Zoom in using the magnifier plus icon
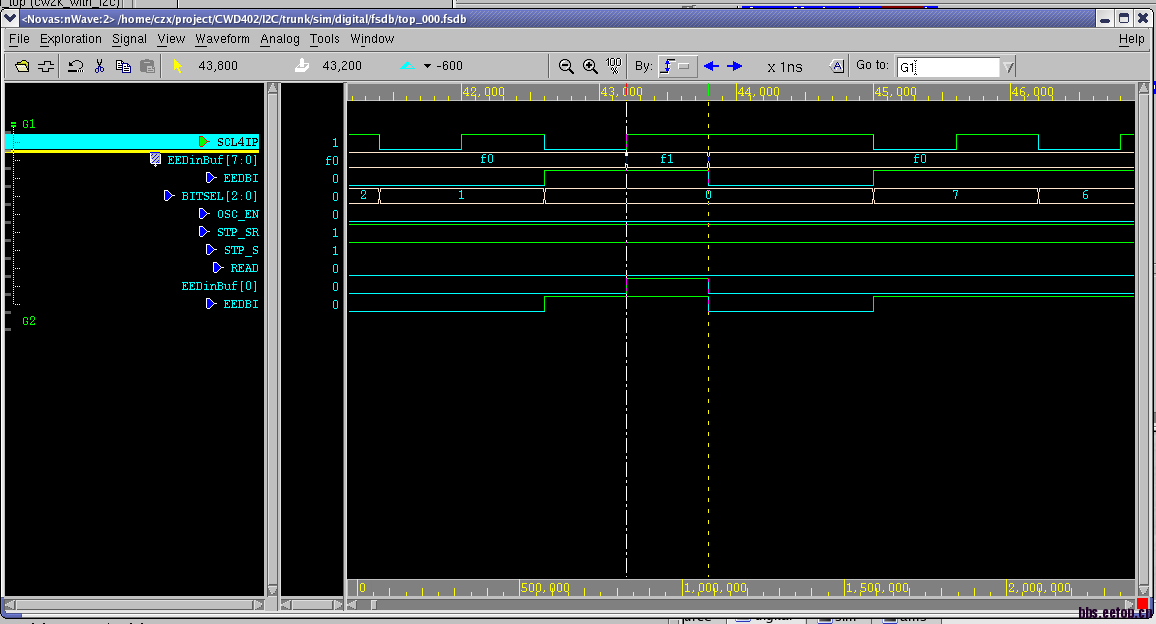 coord(590,67)
